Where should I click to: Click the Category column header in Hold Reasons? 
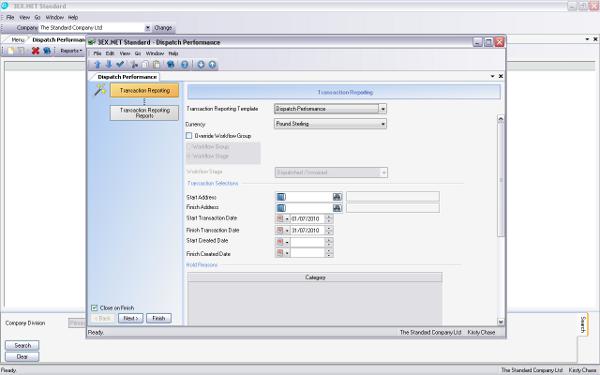pos(315,277)
